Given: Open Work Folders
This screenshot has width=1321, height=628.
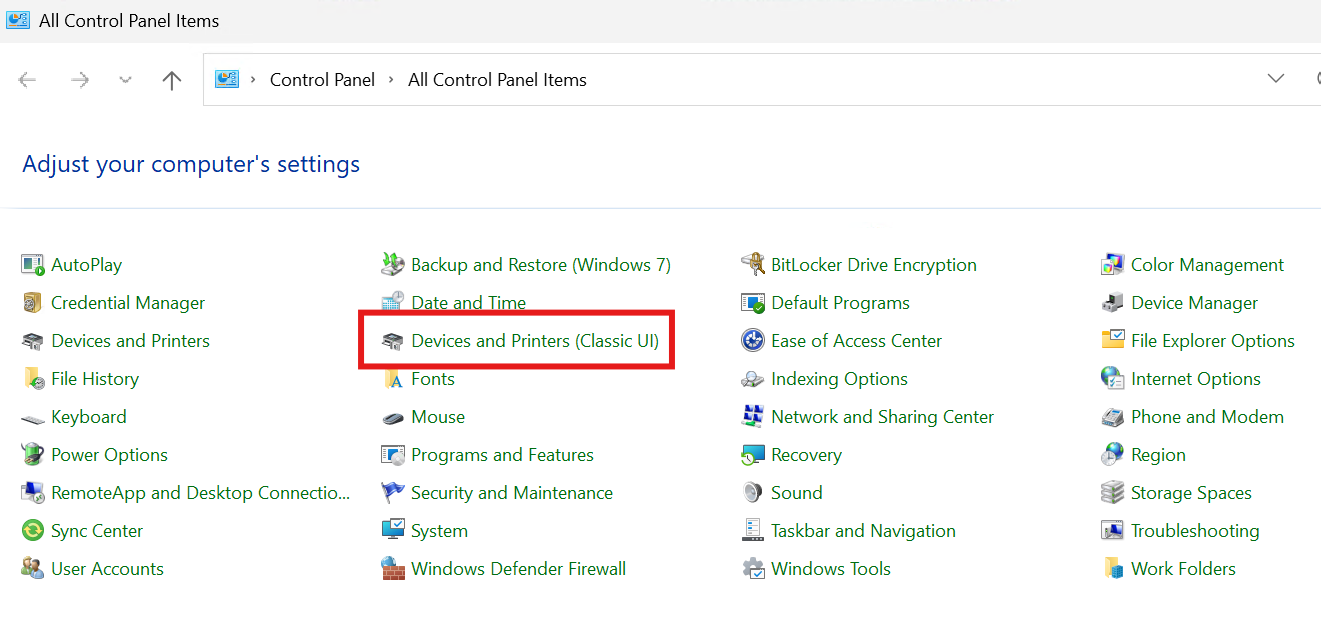Looking at the screenshot, I should pos(1183,569).
